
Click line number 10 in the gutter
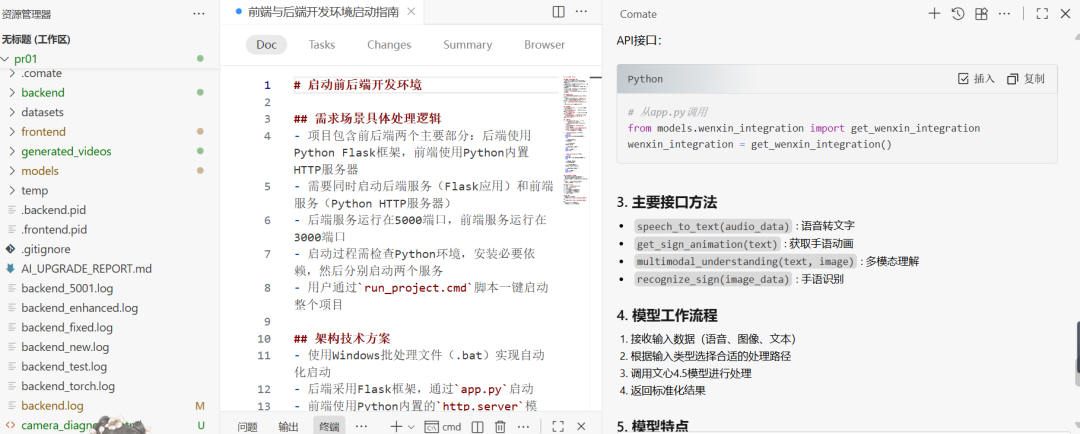(x=264, y=339)
